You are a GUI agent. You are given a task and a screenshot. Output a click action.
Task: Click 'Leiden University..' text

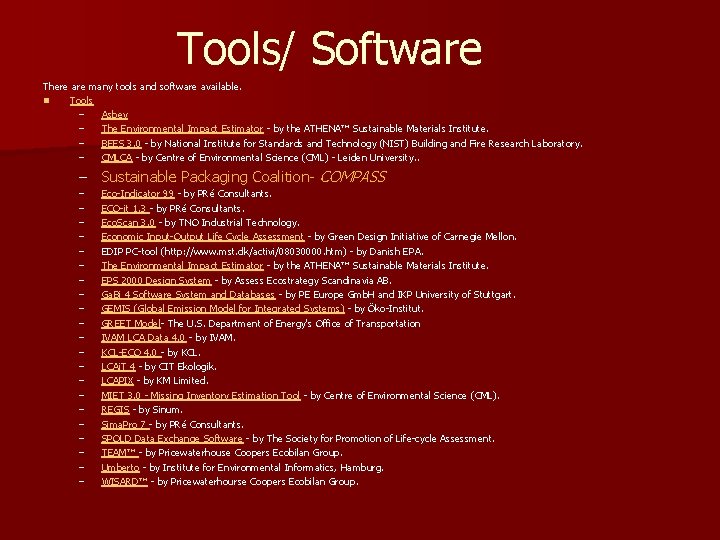[378, 158]
